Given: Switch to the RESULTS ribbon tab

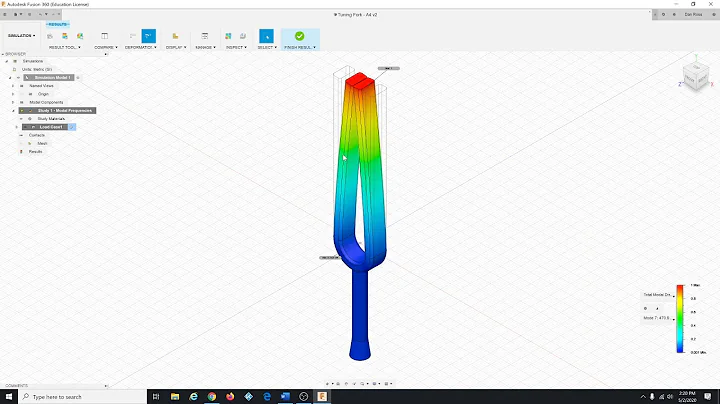Looking at the screenshot, I should [57, 24].
